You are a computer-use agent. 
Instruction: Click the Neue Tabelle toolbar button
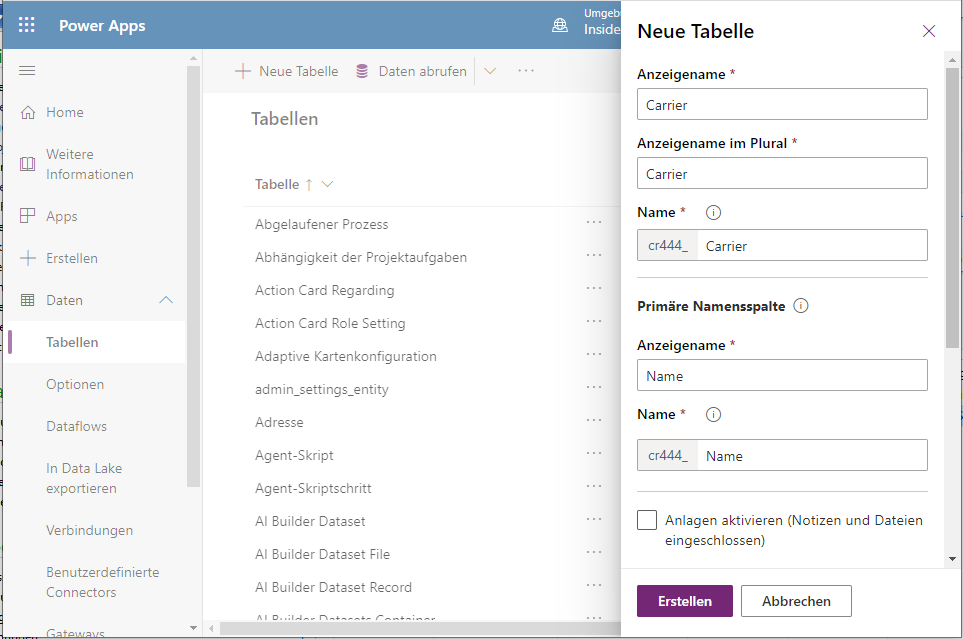click(x=287, y=71)
